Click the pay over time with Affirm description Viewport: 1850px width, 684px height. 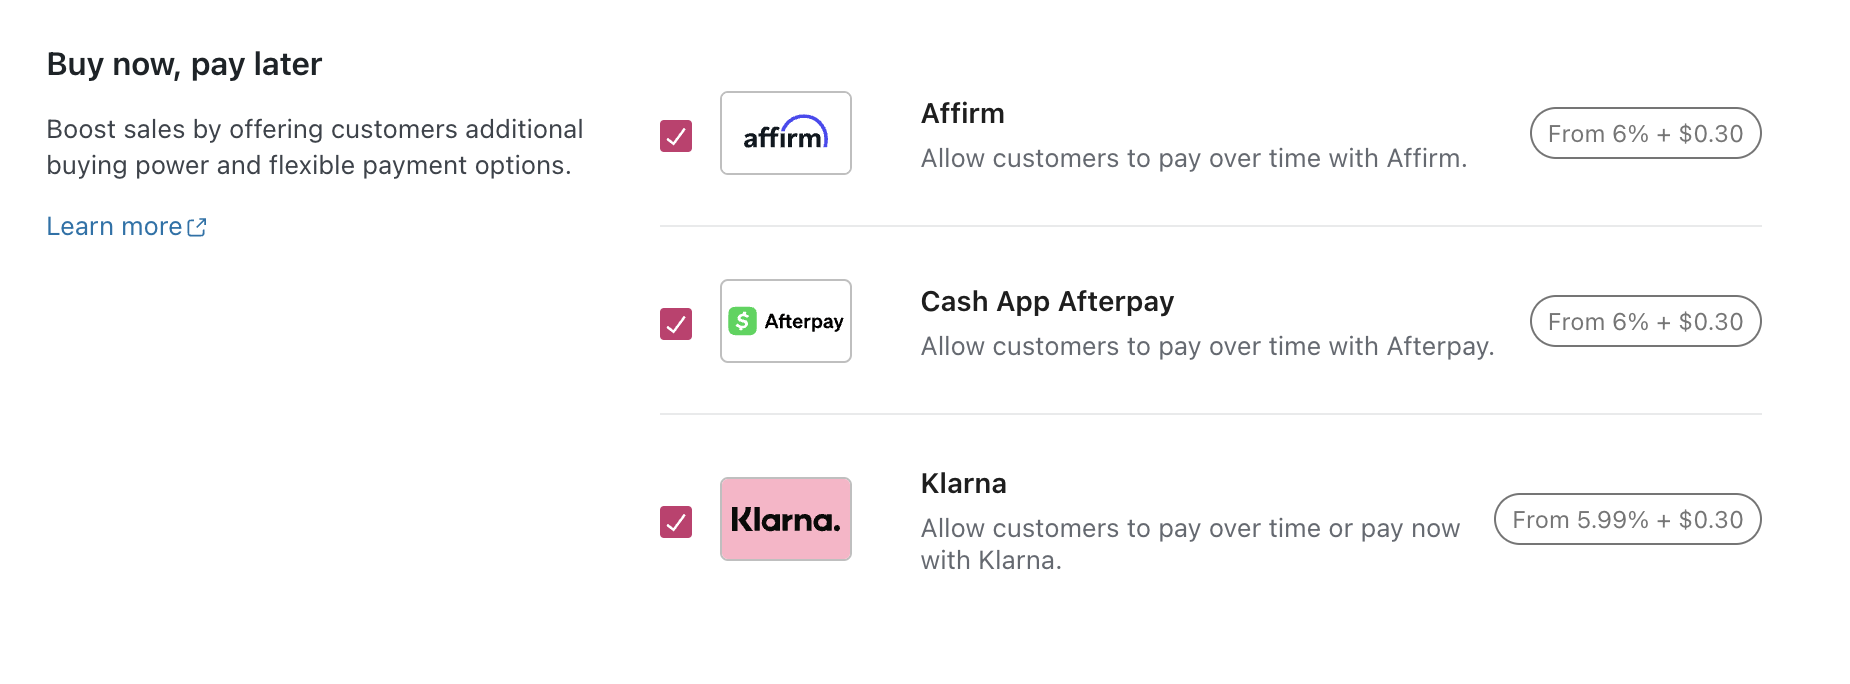[1194, 158]
